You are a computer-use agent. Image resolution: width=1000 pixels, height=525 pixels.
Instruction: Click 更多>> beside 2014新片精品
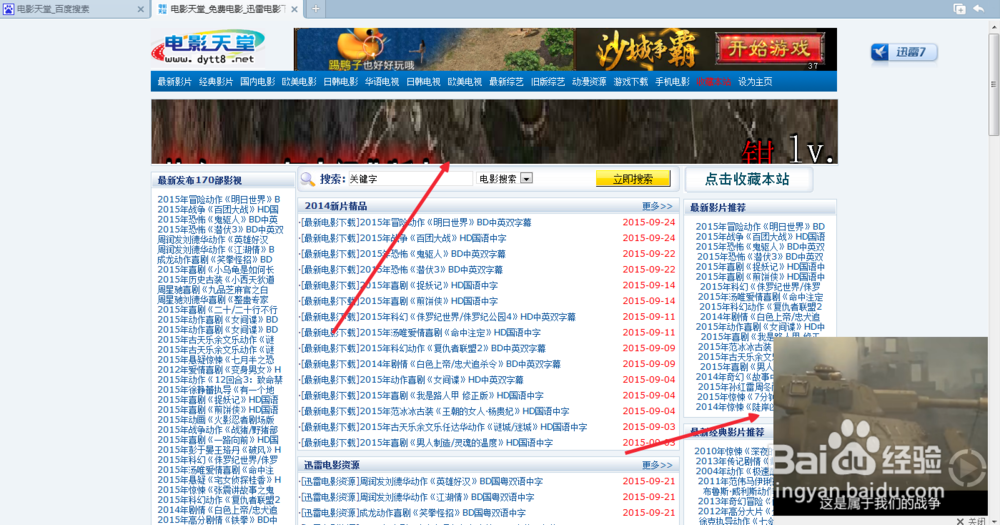[x=657, y=206]
